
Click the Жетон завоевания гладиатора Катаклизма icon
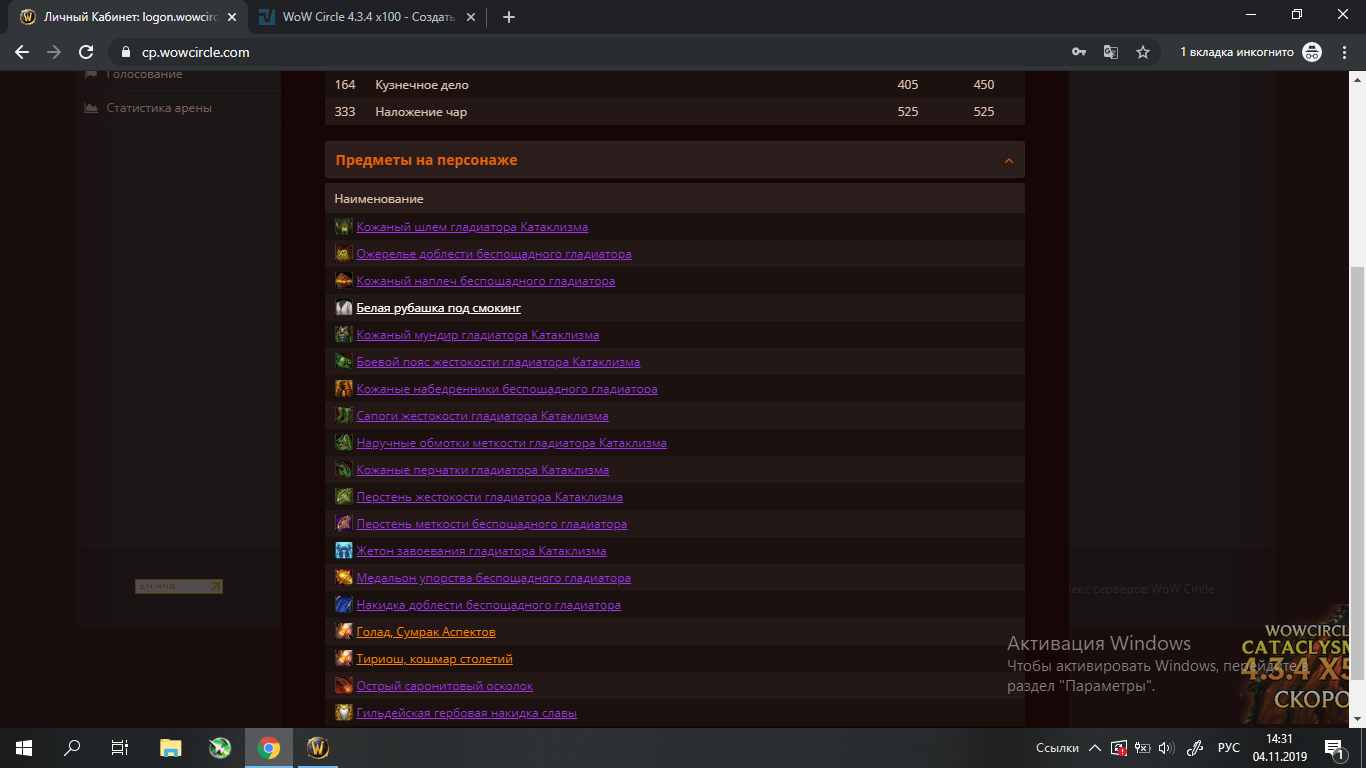click(343, 551)
